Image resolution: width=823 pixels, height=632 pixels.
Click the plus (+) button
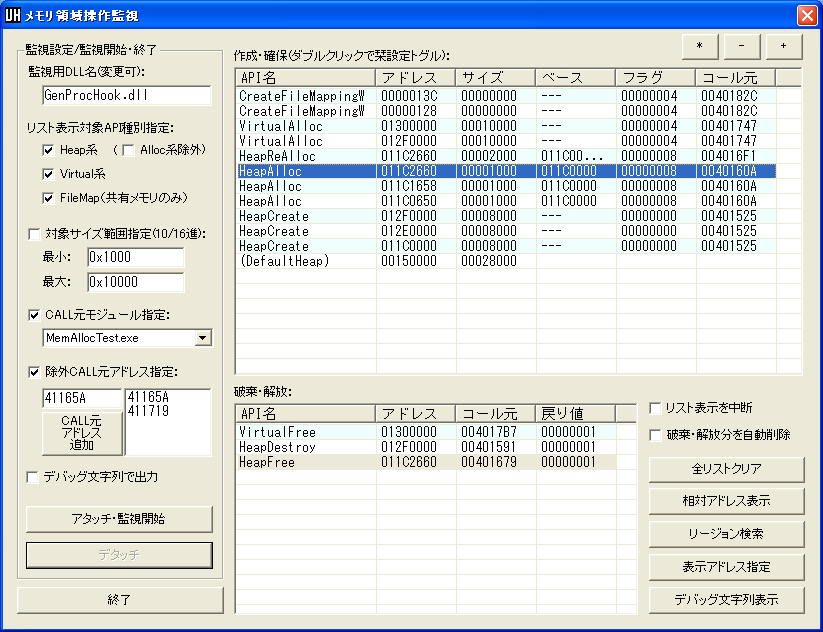click(x=784, y=47)
